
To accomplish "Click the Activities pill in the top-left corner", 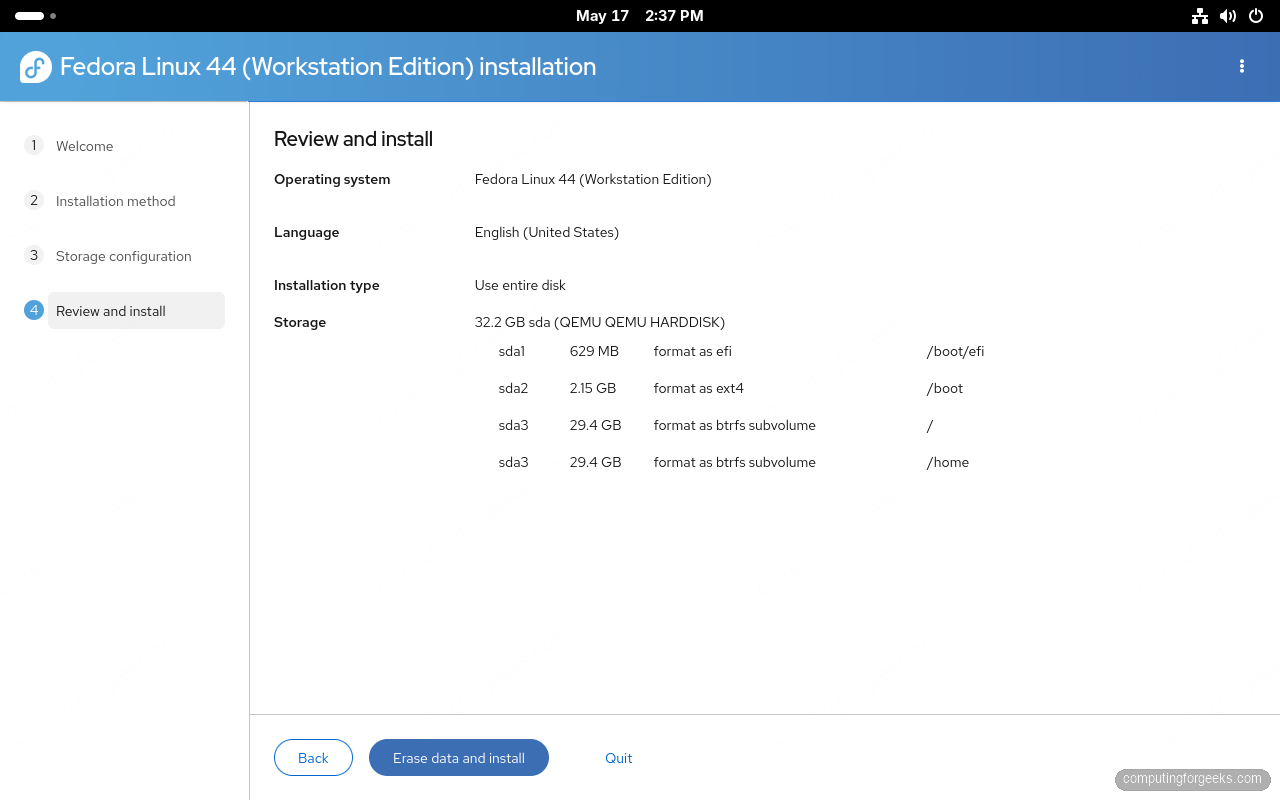I will [35, 16].
